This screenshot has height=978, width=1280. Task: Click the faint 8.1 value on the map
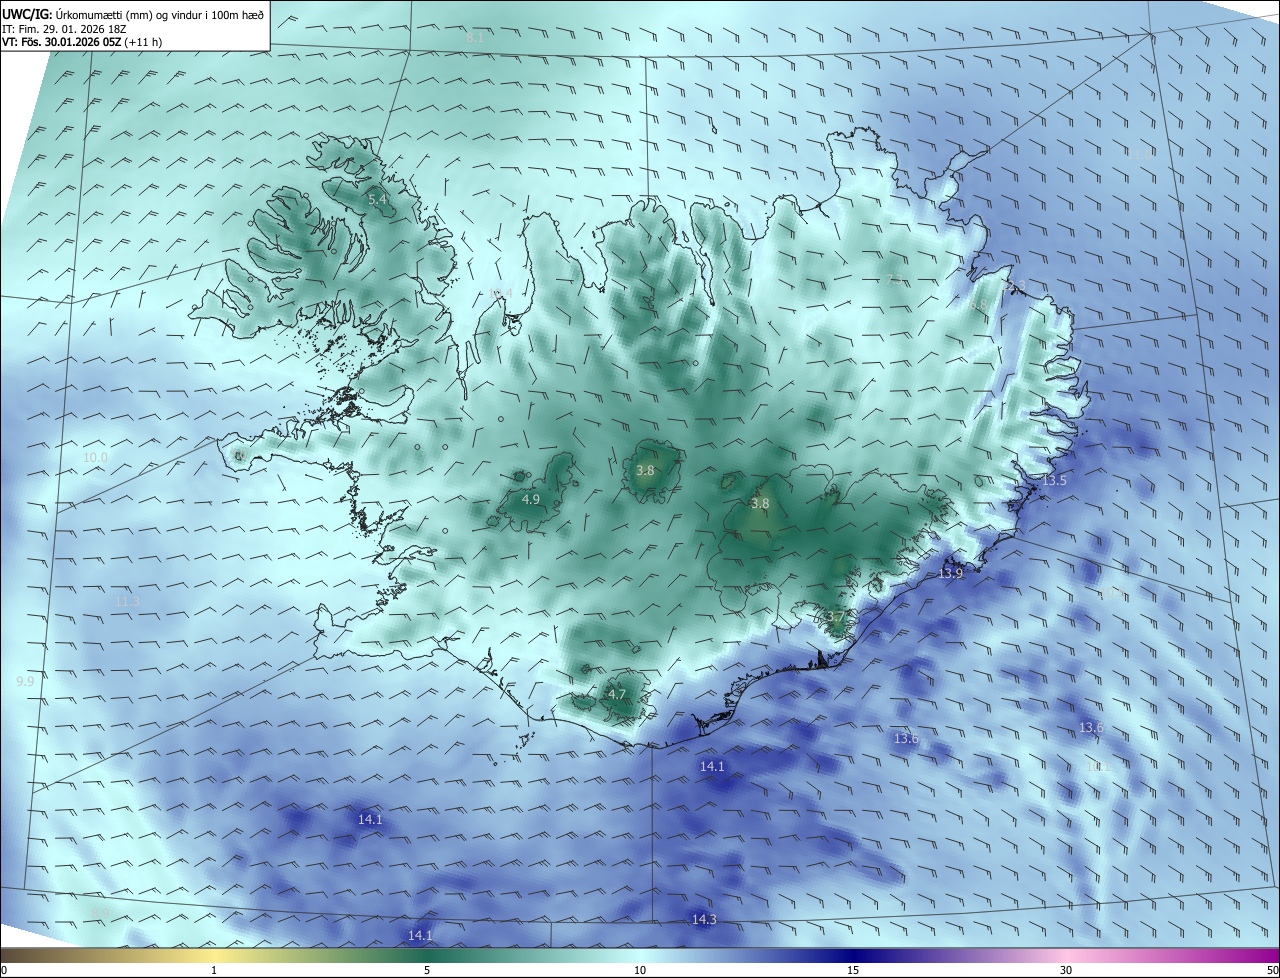point(475,37)
